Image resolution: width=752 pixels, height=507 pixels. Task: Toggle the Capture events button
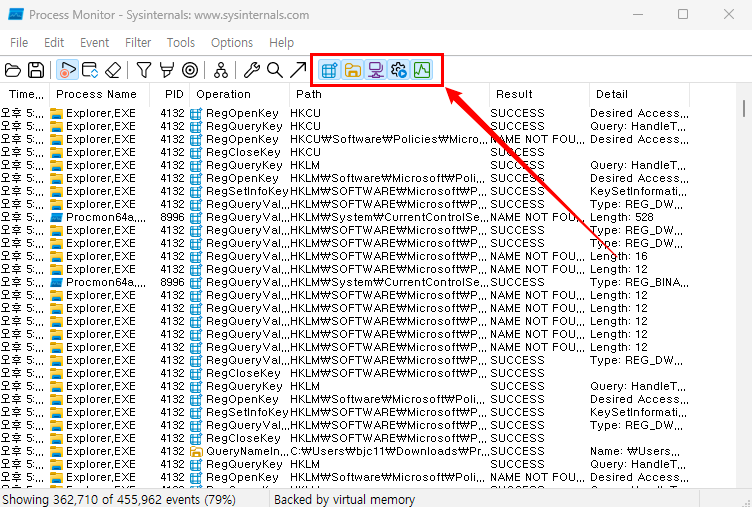click(67, 70)
